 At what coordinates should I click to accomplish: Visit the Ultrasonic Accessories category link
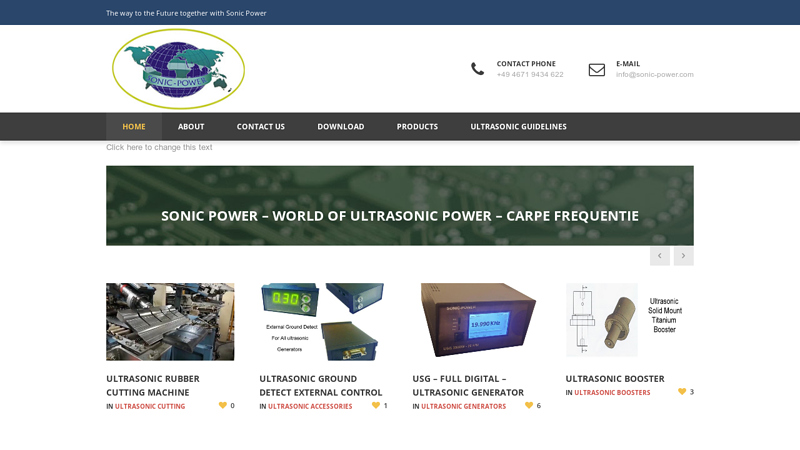pyautogui.click(x=310, y=407)
